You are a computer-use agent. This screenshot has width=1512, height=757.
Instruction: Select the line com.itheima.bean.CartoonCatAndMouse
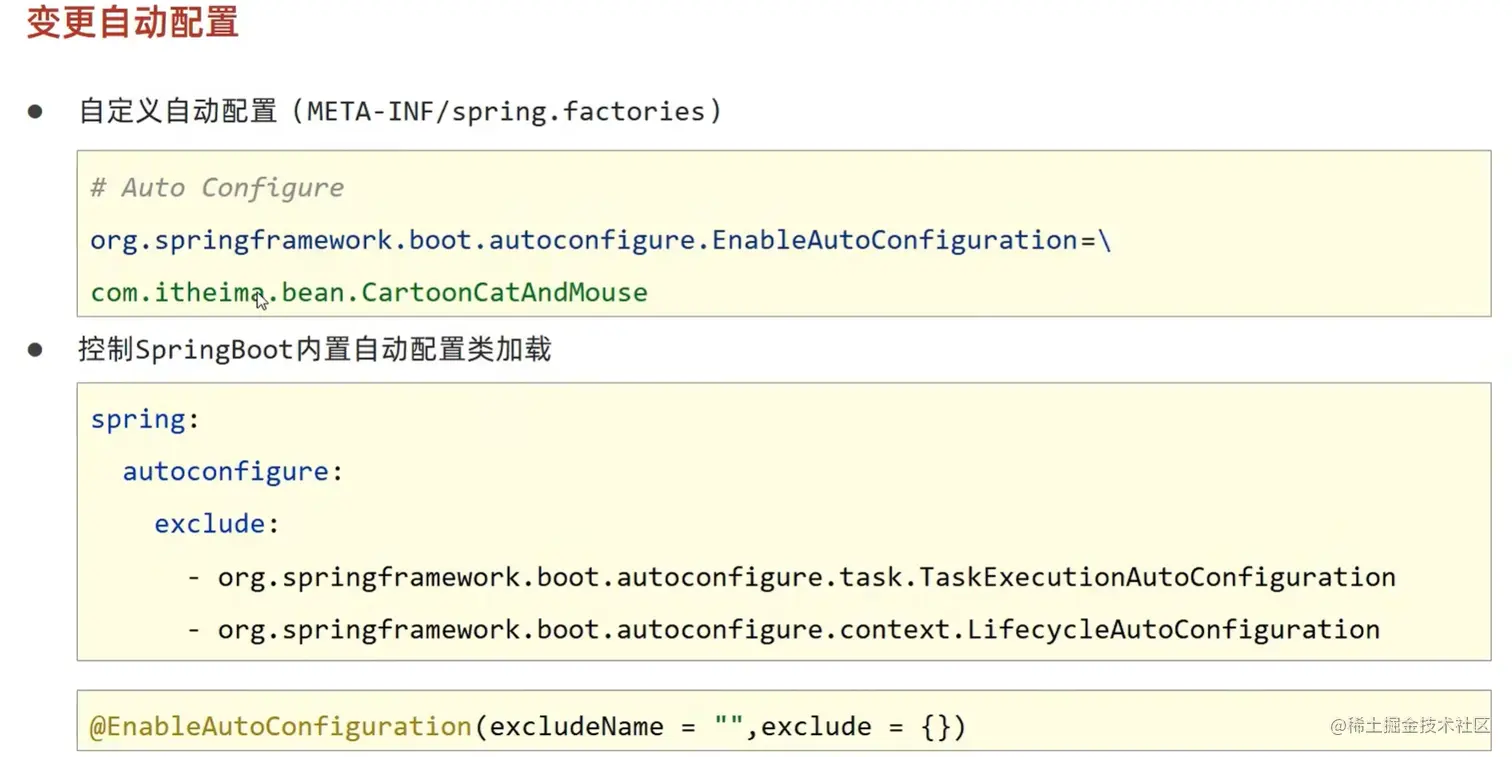click(x=369, y=292)
